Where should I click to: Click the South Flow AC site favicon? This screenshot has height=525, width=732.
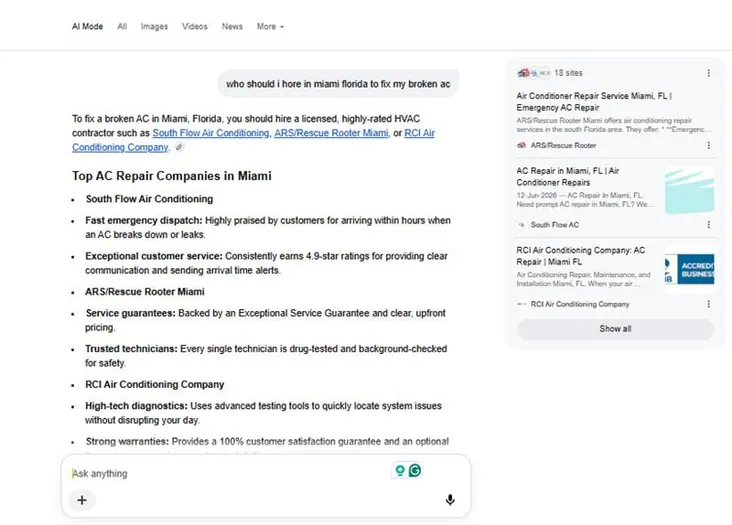pos(521,224)
